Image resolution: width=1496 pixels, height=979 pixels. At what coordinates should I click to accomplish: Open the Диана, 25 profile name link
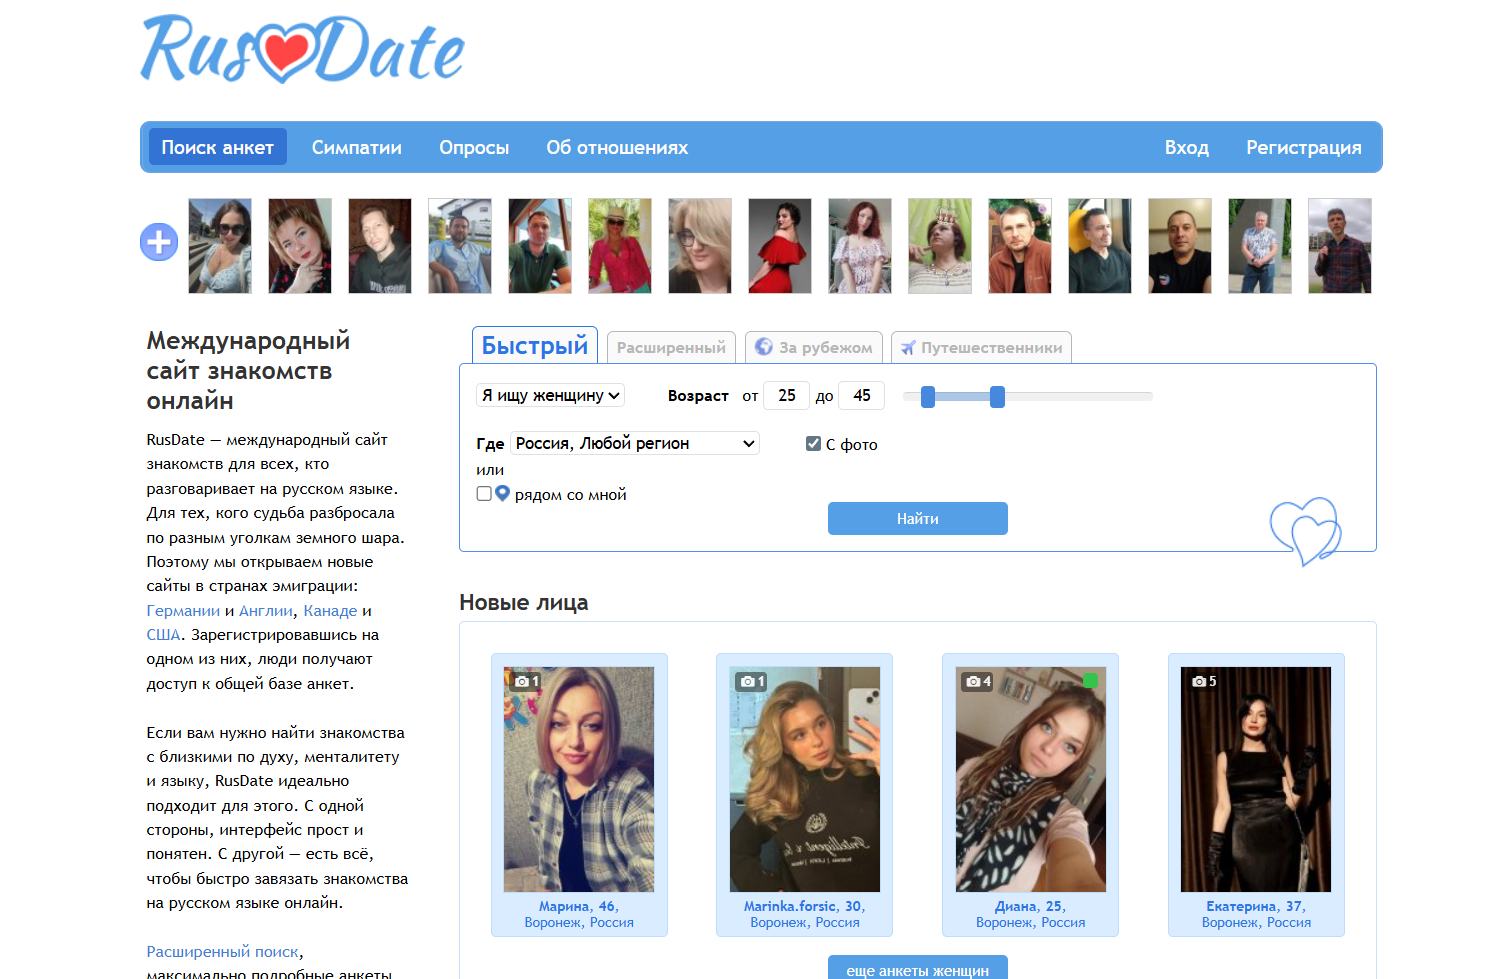tap(1030, 906)
